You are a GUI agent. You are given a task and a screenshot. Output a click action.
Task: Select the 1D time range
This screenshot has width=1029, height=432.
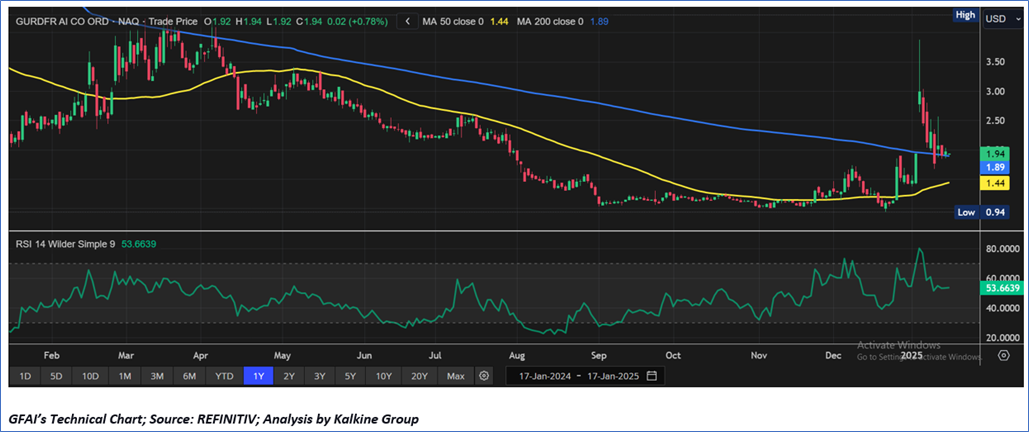tap(25, 376)
